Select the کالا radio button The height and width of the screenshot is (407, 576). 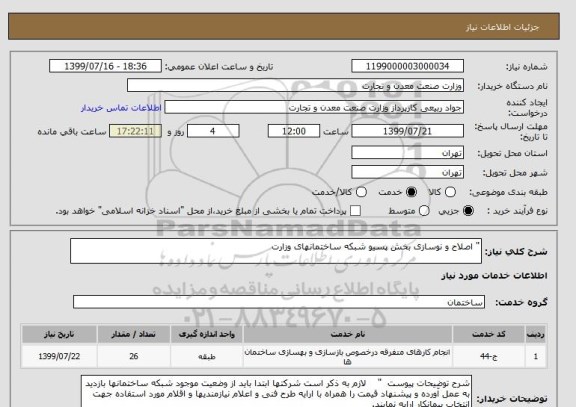point(450,192)
